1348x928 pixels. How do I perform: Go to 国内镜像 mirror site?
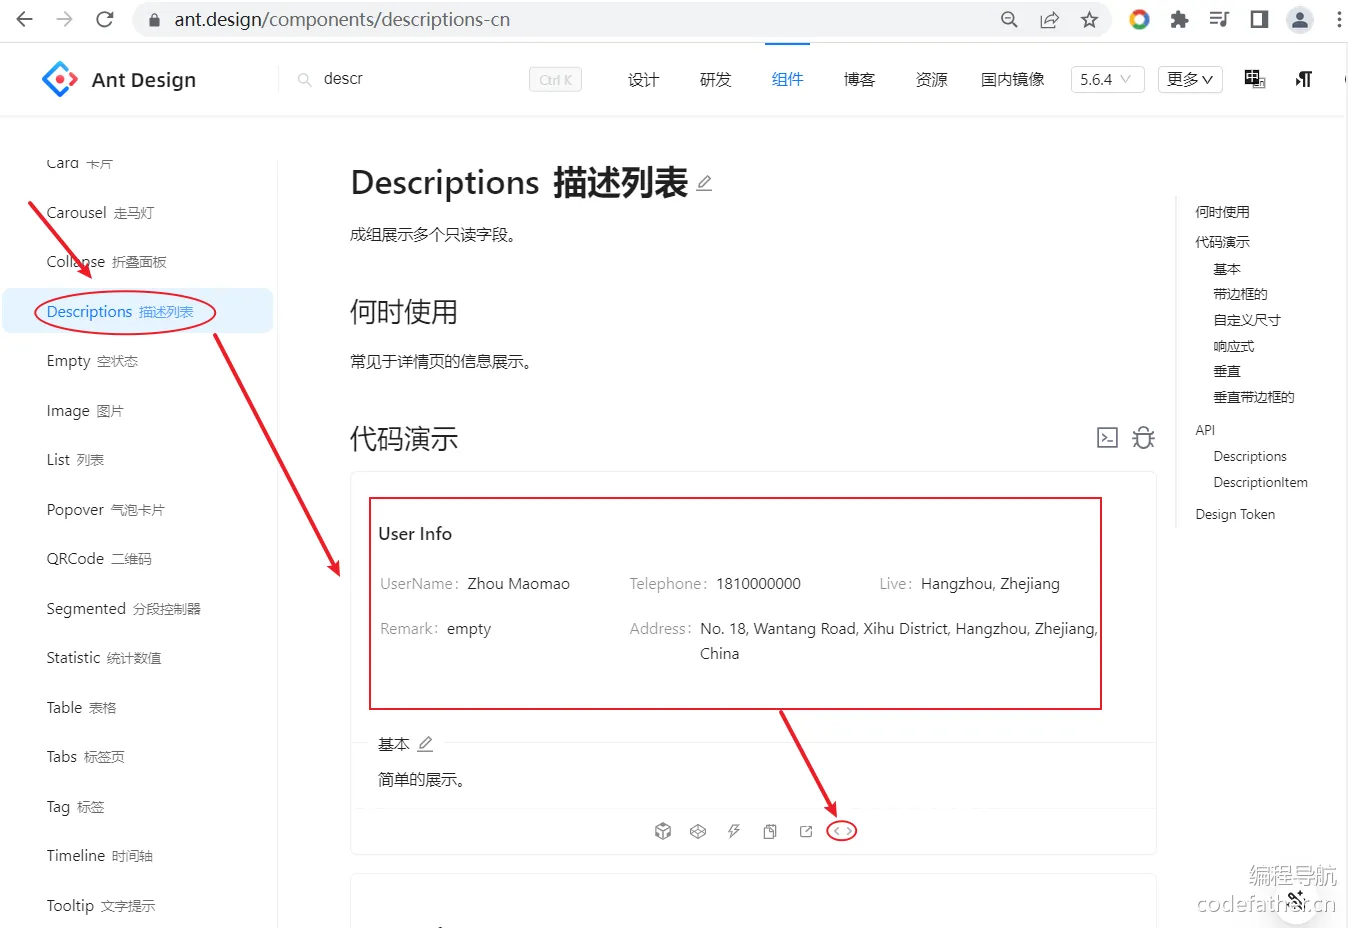click(1012, 80)
